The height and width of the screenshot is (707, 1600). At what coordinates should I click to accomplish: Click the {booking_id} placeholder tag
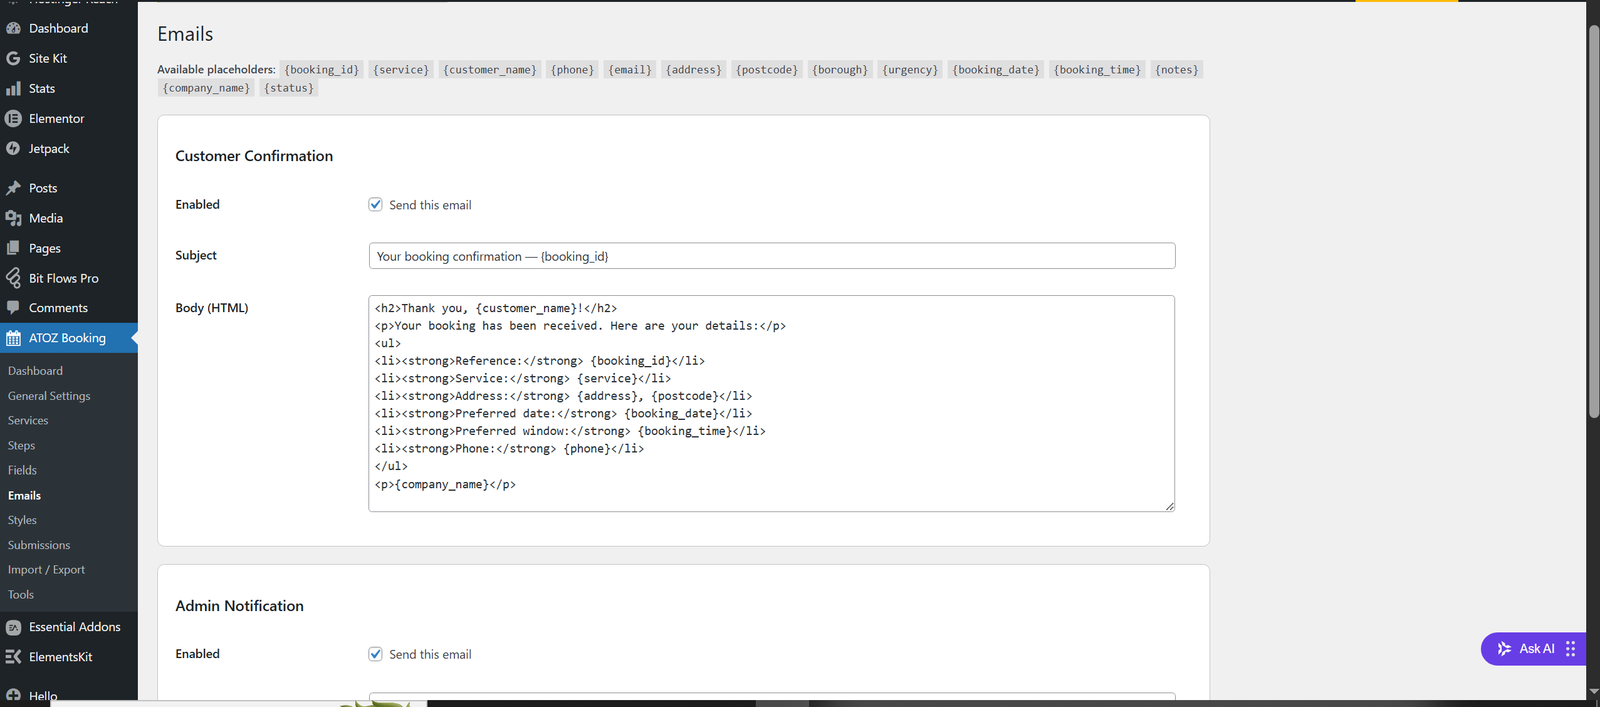coord(321,70)
